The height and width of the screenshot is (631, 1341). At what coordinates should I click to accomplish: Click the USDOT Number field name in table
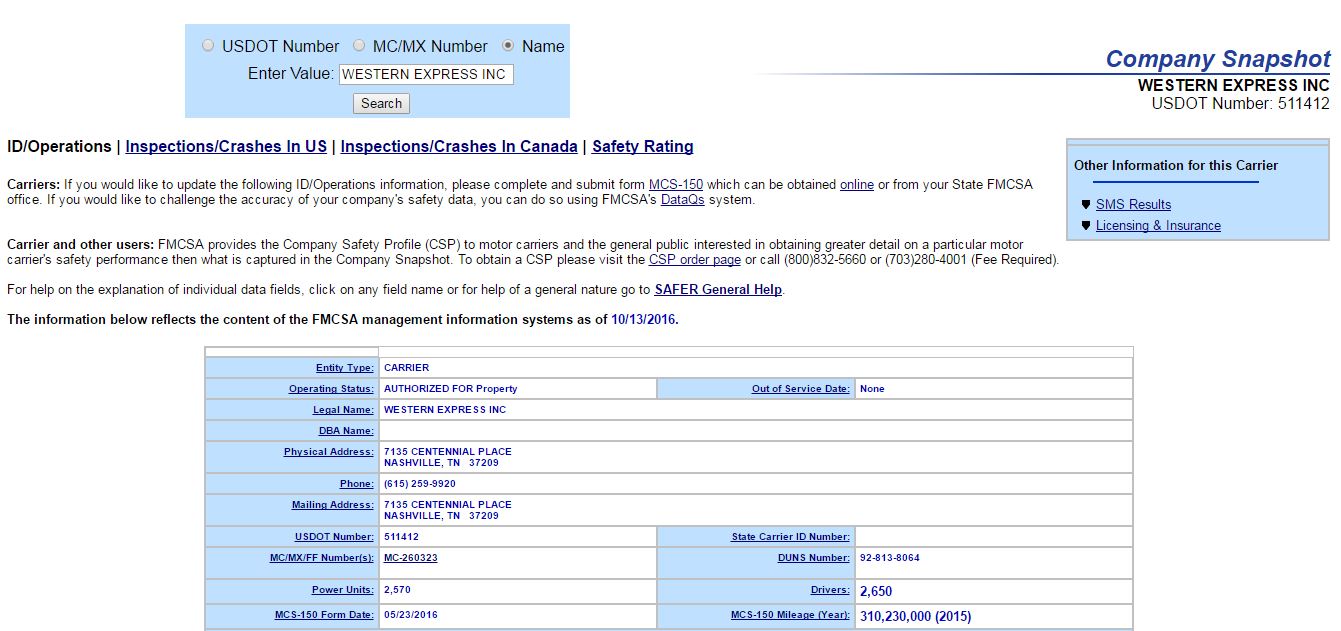334,537
